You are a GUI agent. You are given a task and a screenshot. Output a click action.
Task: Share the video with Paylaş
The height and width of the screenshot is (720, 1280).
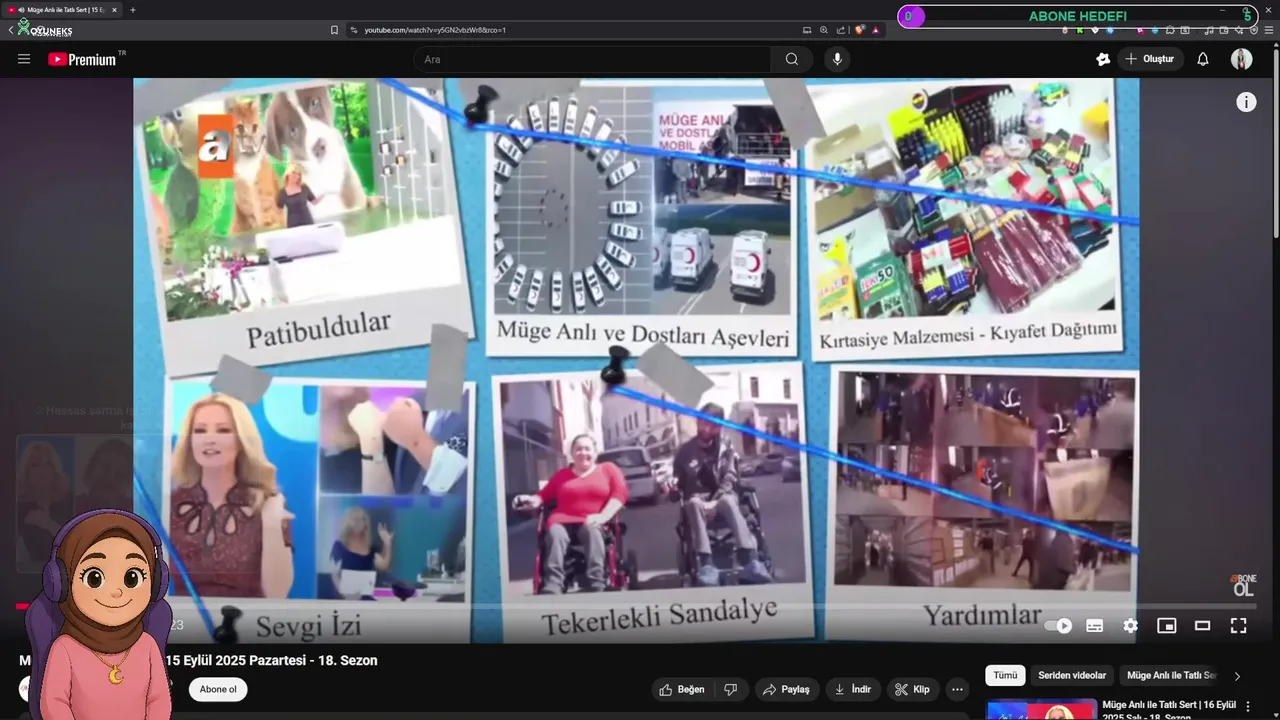(786, 689)
